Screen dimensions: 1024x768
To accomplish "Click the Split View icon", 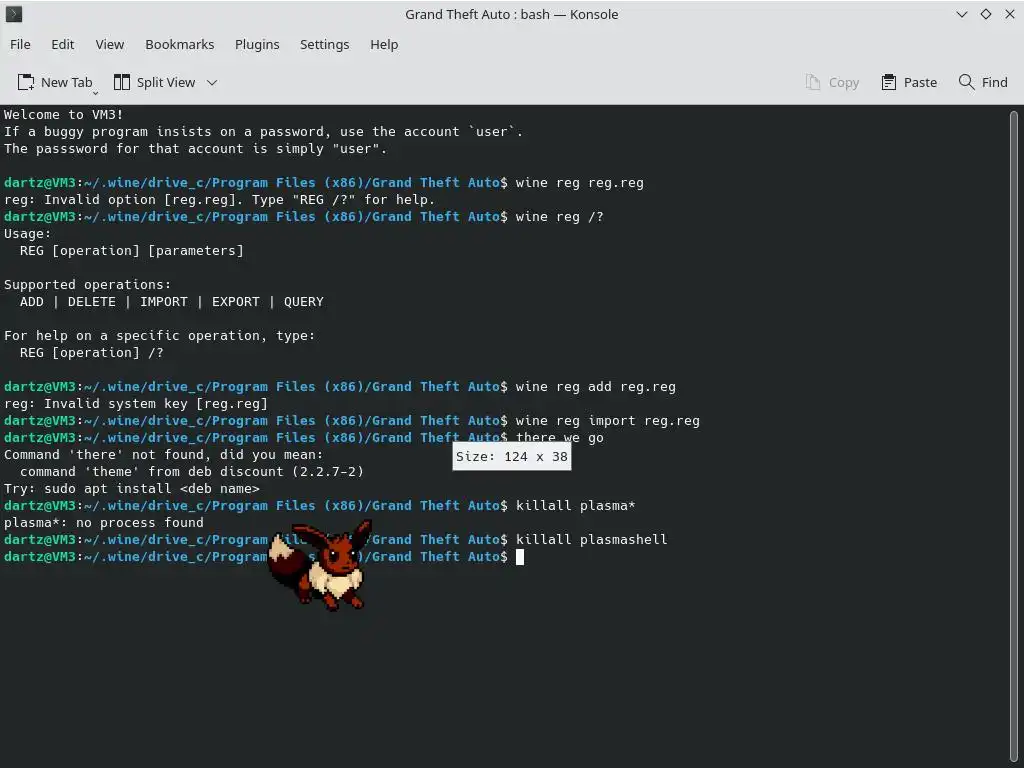I will (x=122, y=82).
